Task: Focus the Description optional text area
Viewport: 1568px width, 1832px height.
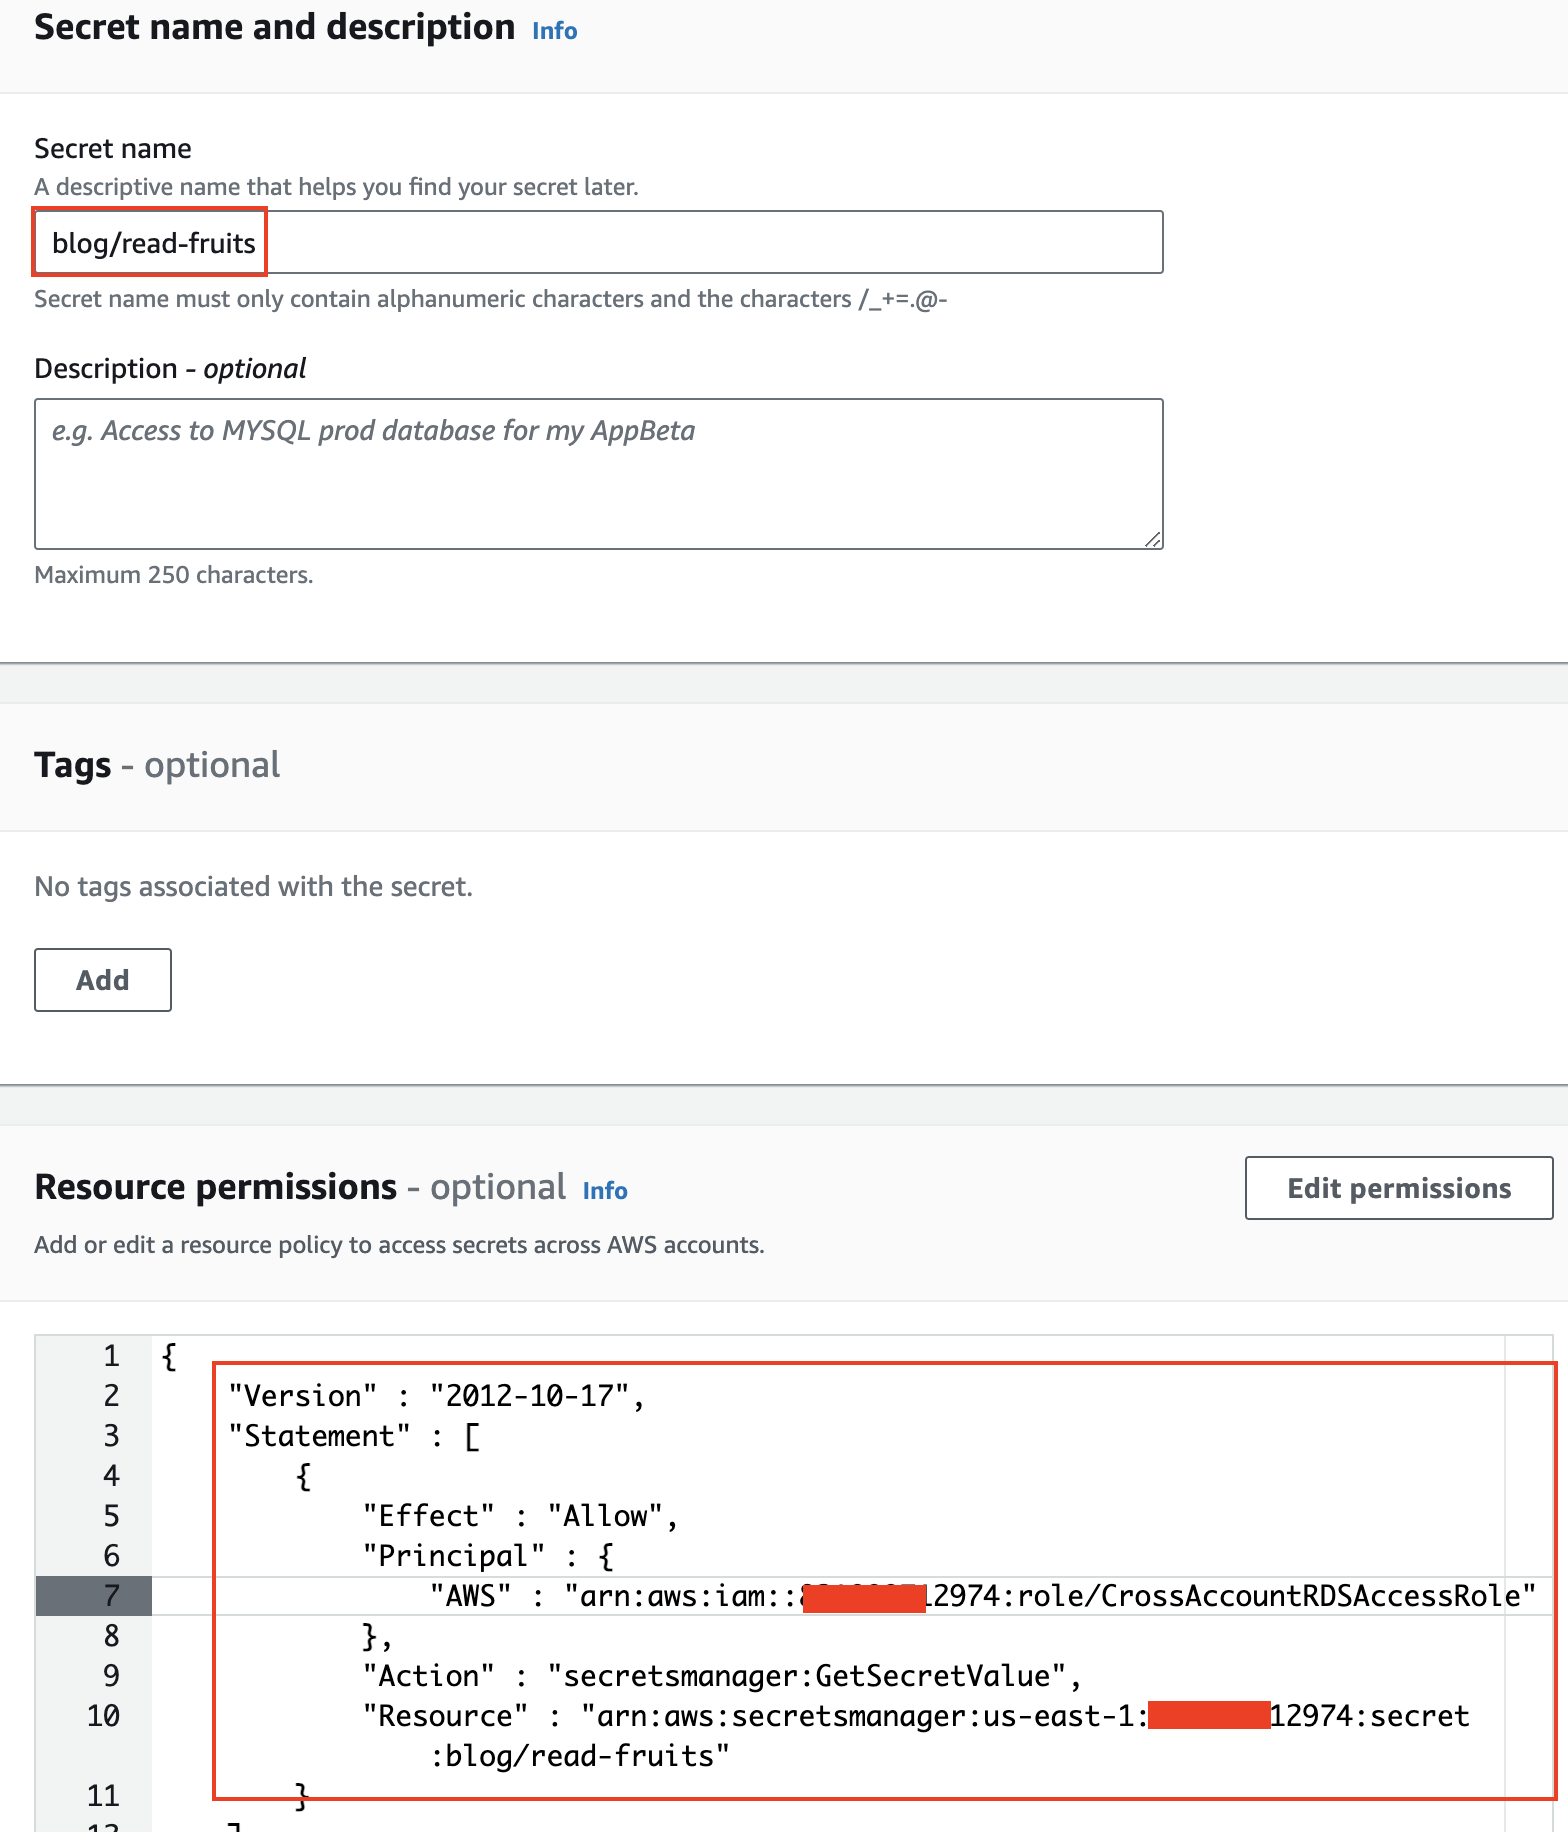Action: tap(598, 474)
